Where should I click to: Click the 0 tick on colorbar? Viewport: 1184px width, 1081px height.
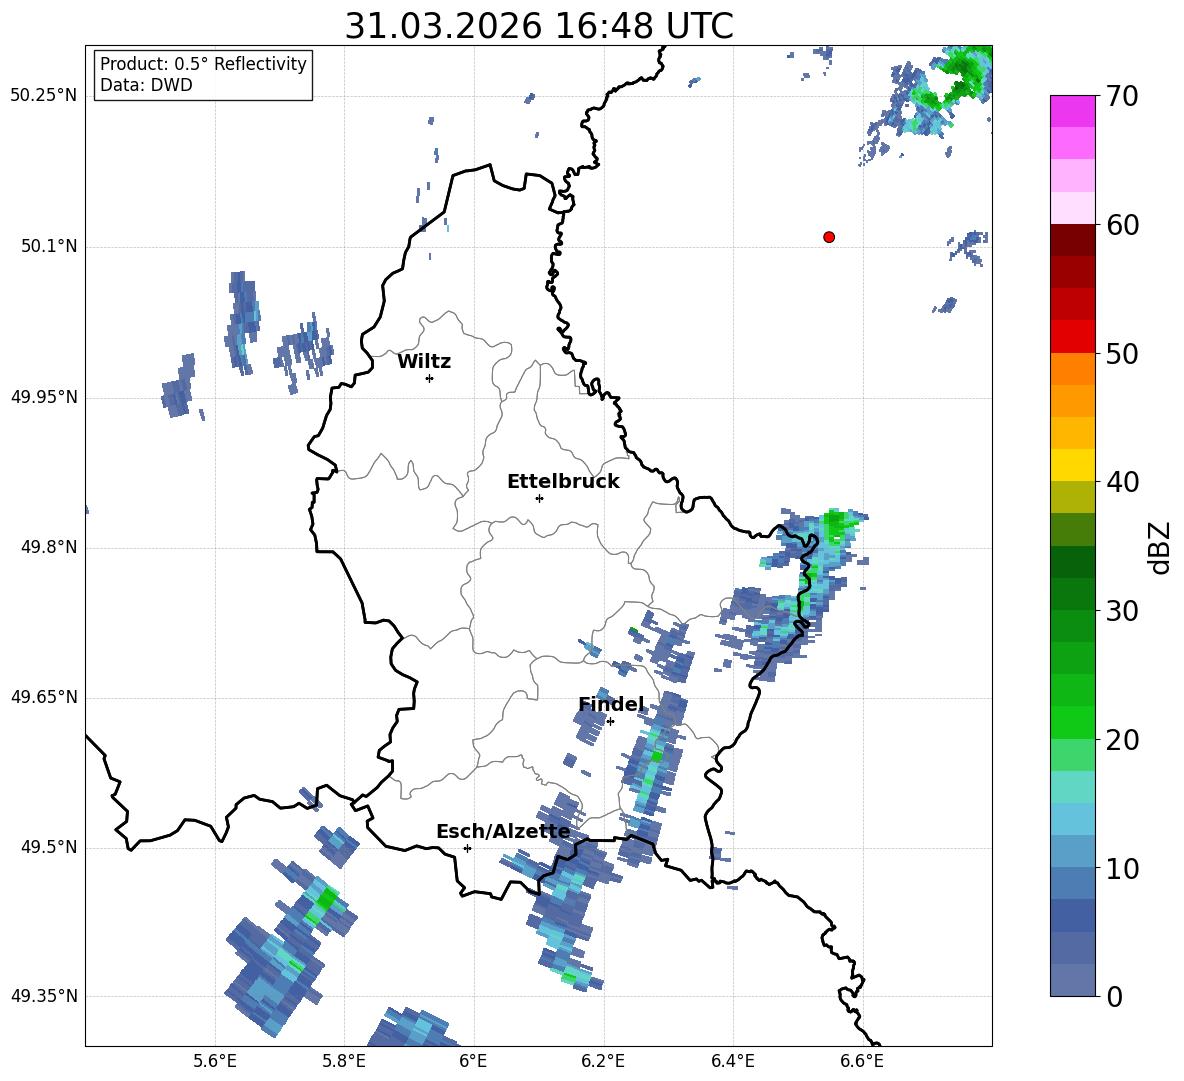point(1114,997)
